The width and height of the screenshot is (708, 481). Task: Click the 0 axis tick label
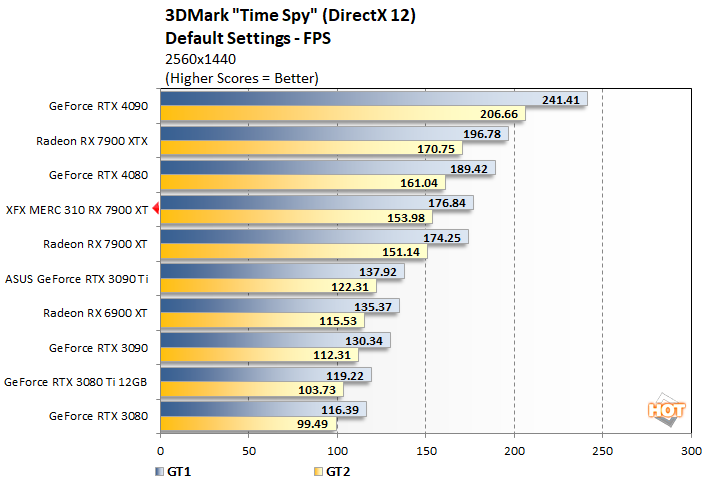coord(160,451)
